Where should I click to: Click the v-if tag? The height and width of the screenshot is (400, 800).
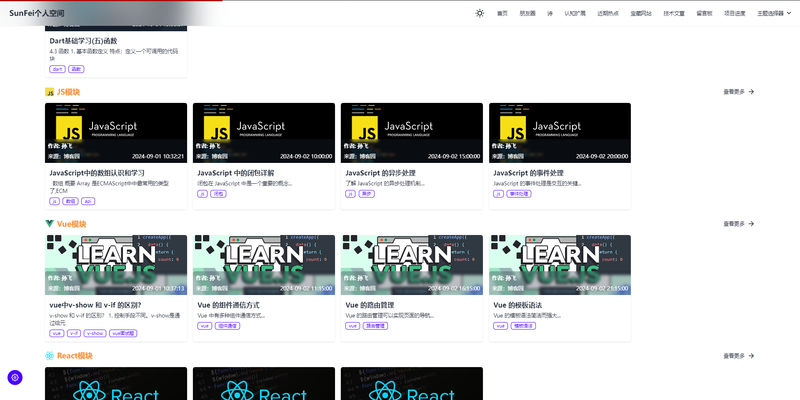pos(74,333)
